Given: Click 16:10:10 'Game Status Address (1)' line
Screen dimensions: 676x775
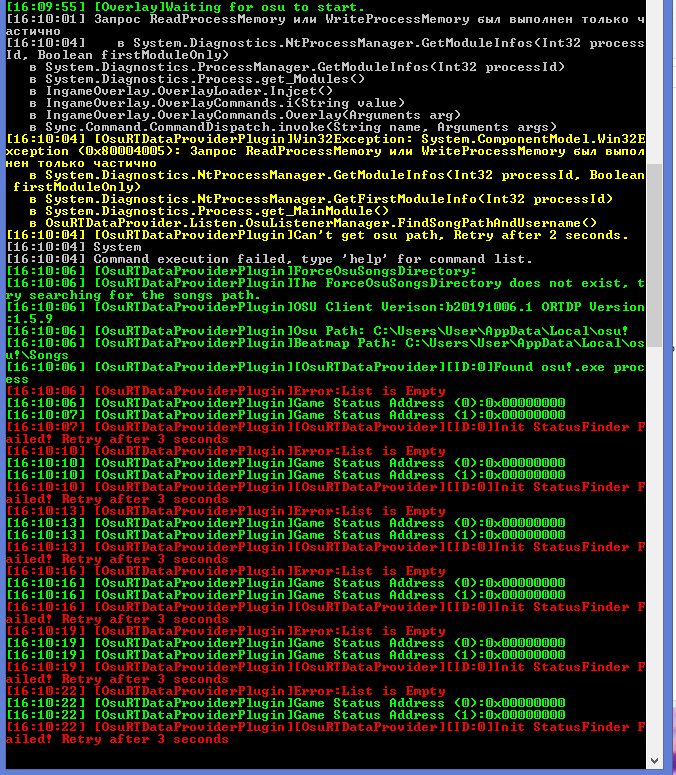Looking at the screenshot, I should click(x=285, y=475).
